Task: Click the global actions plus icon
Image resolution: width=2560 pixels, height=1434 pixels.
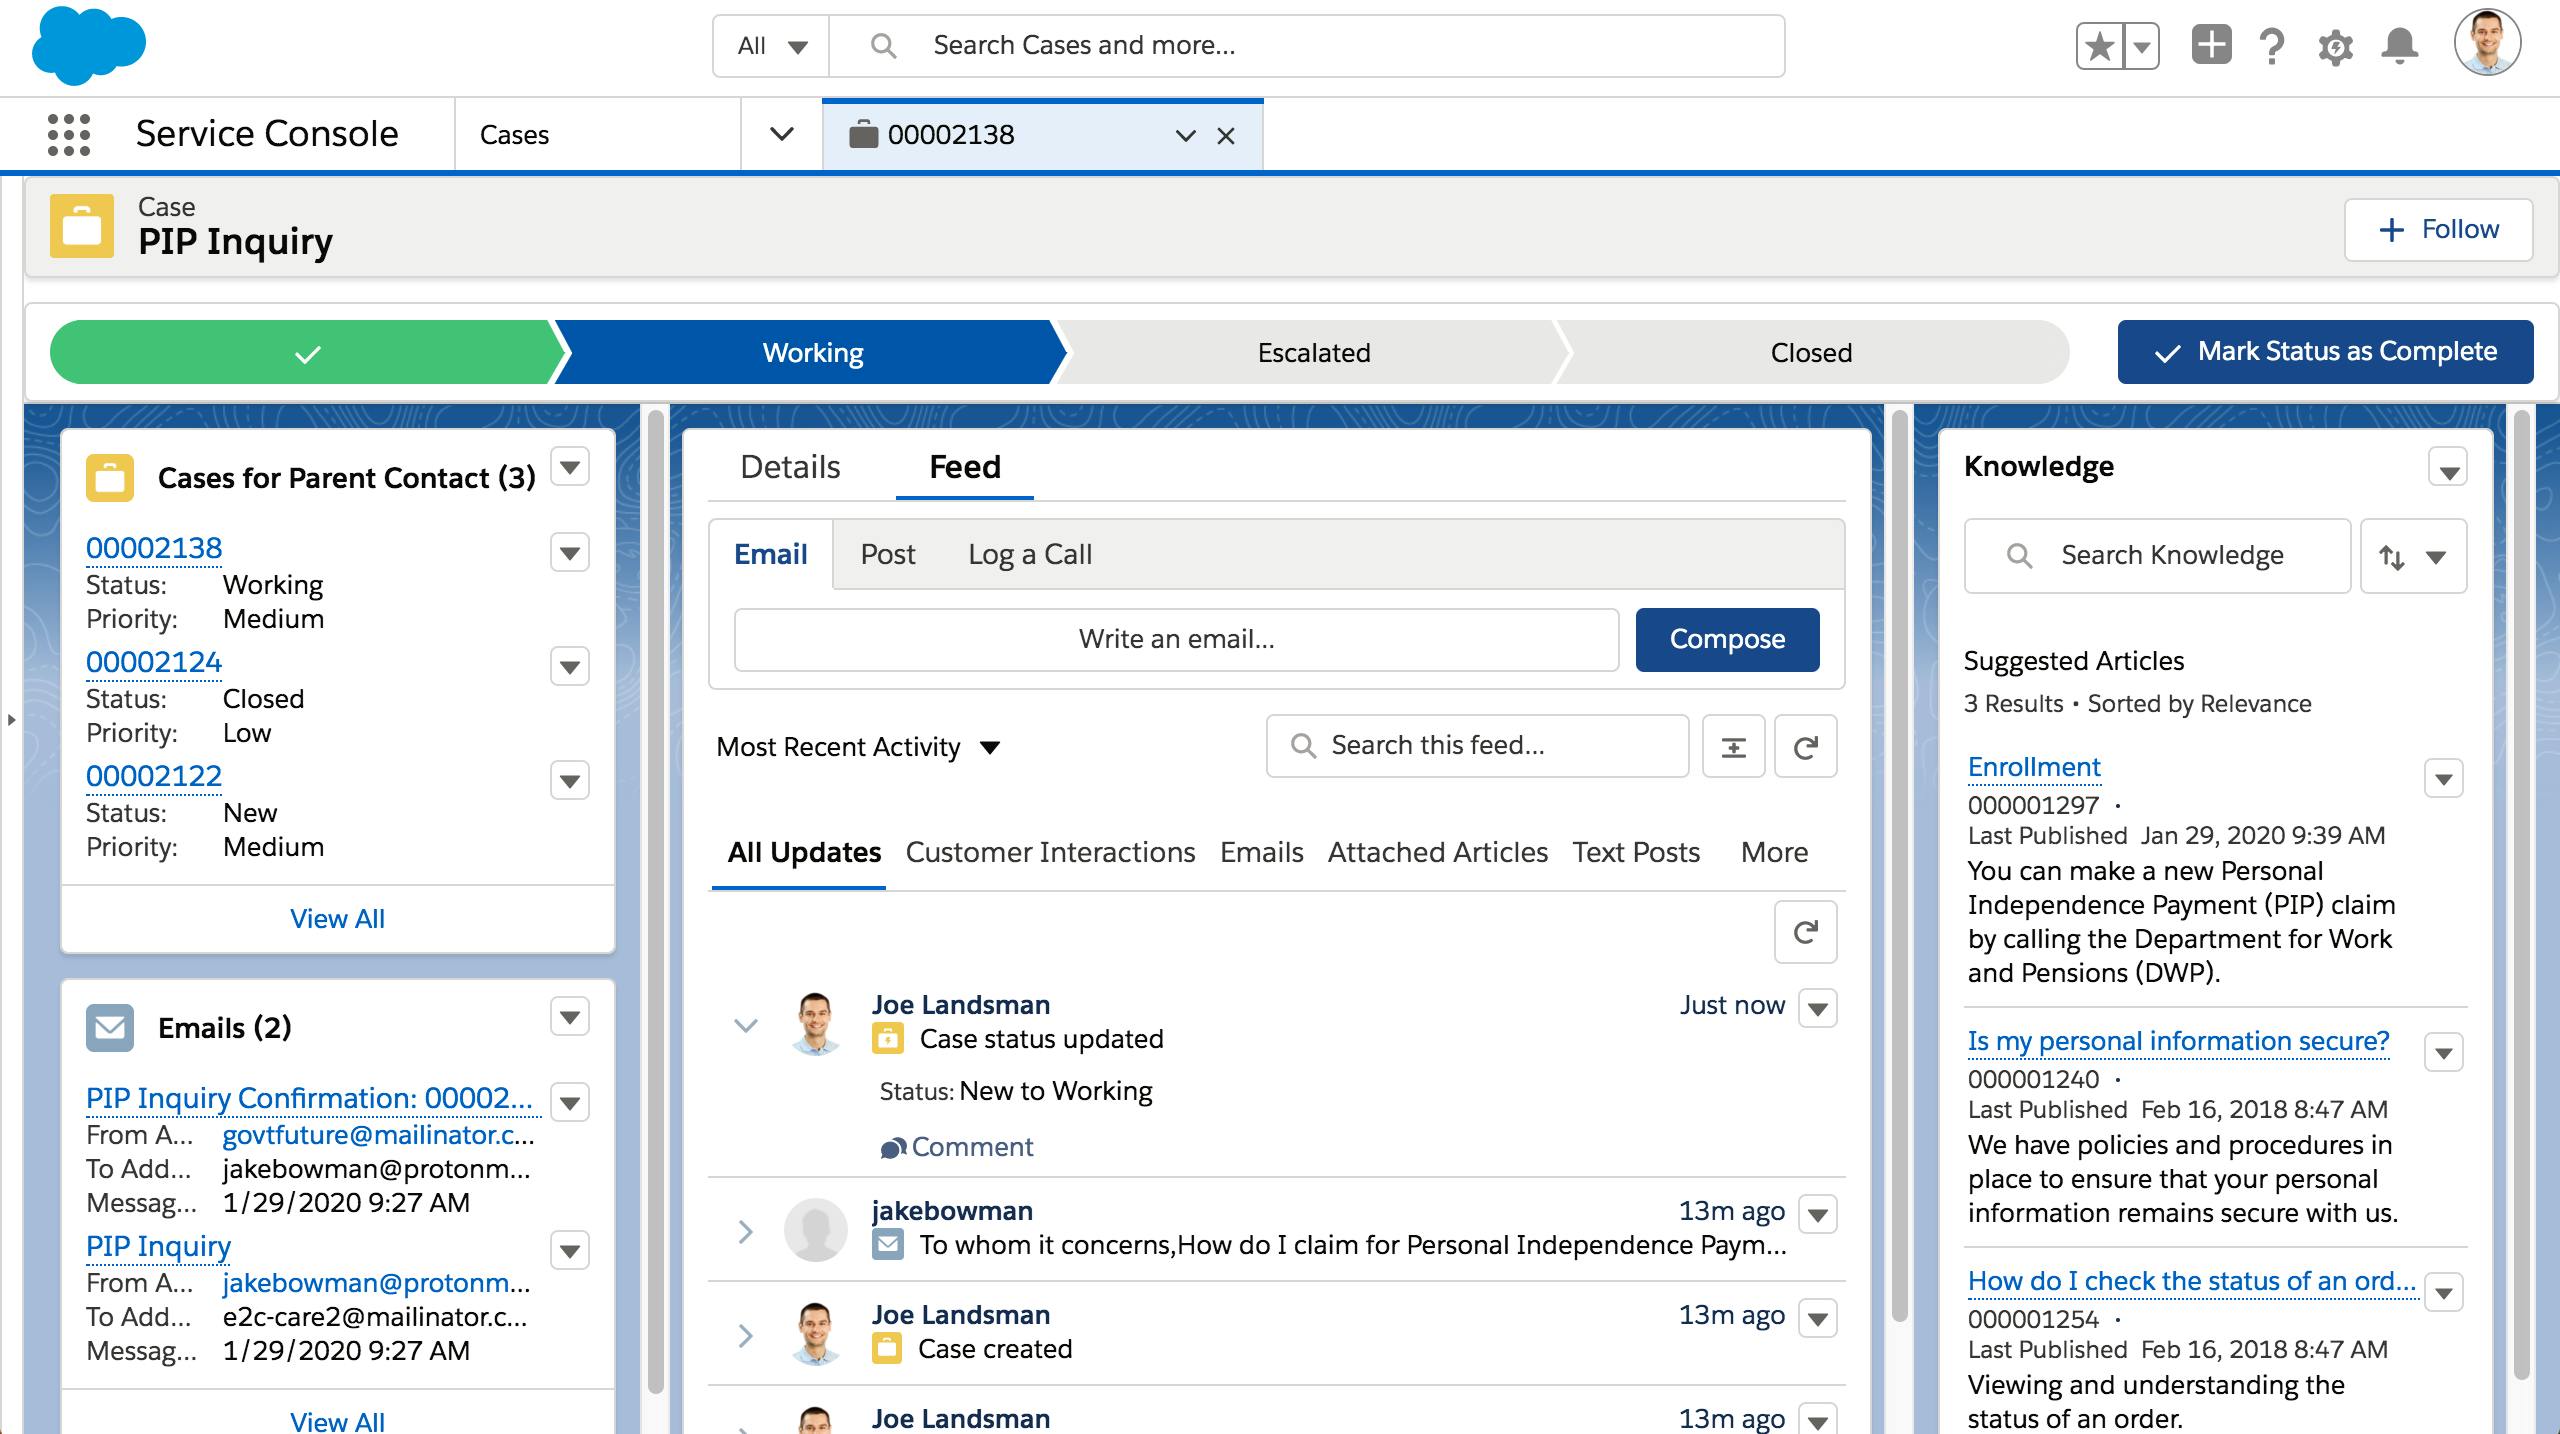Action: pyautogui.click(x=2211, y=45)
